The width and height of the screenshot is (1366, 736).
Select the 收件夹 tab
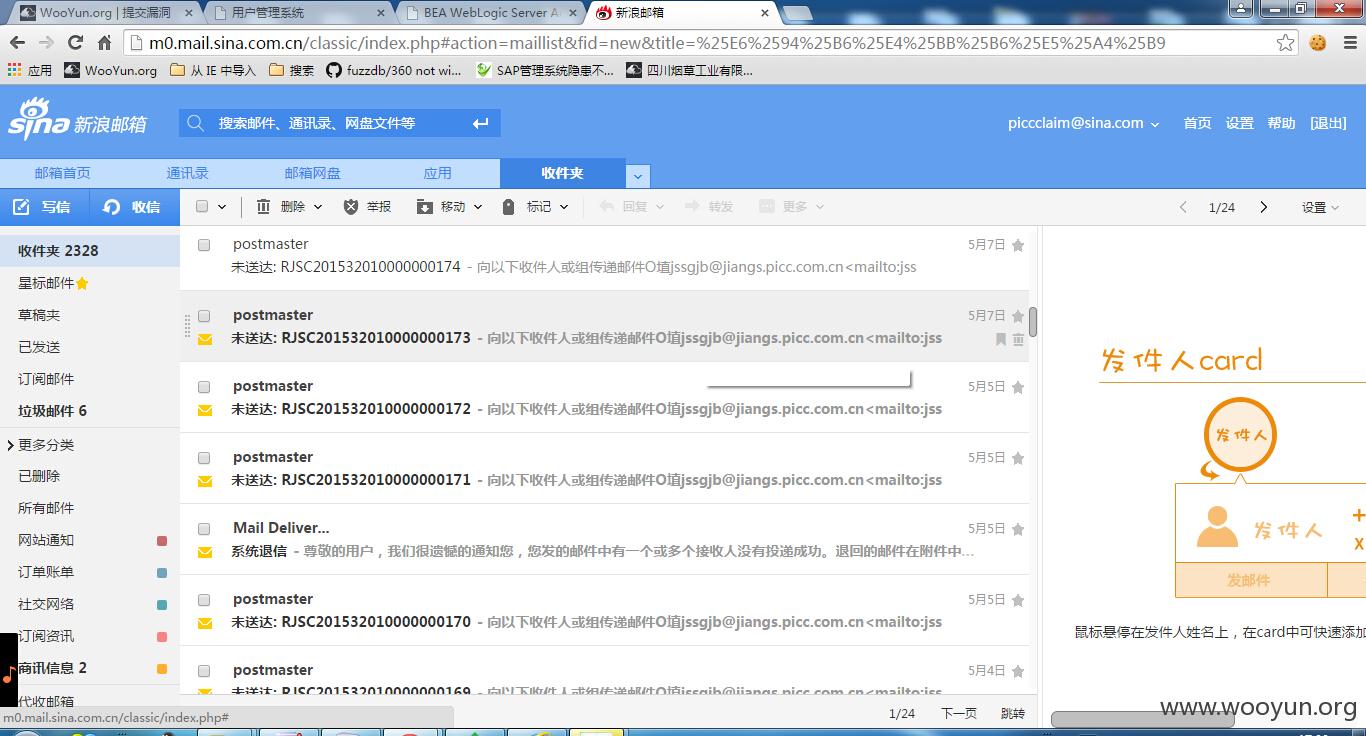click(x=562, y=173)
